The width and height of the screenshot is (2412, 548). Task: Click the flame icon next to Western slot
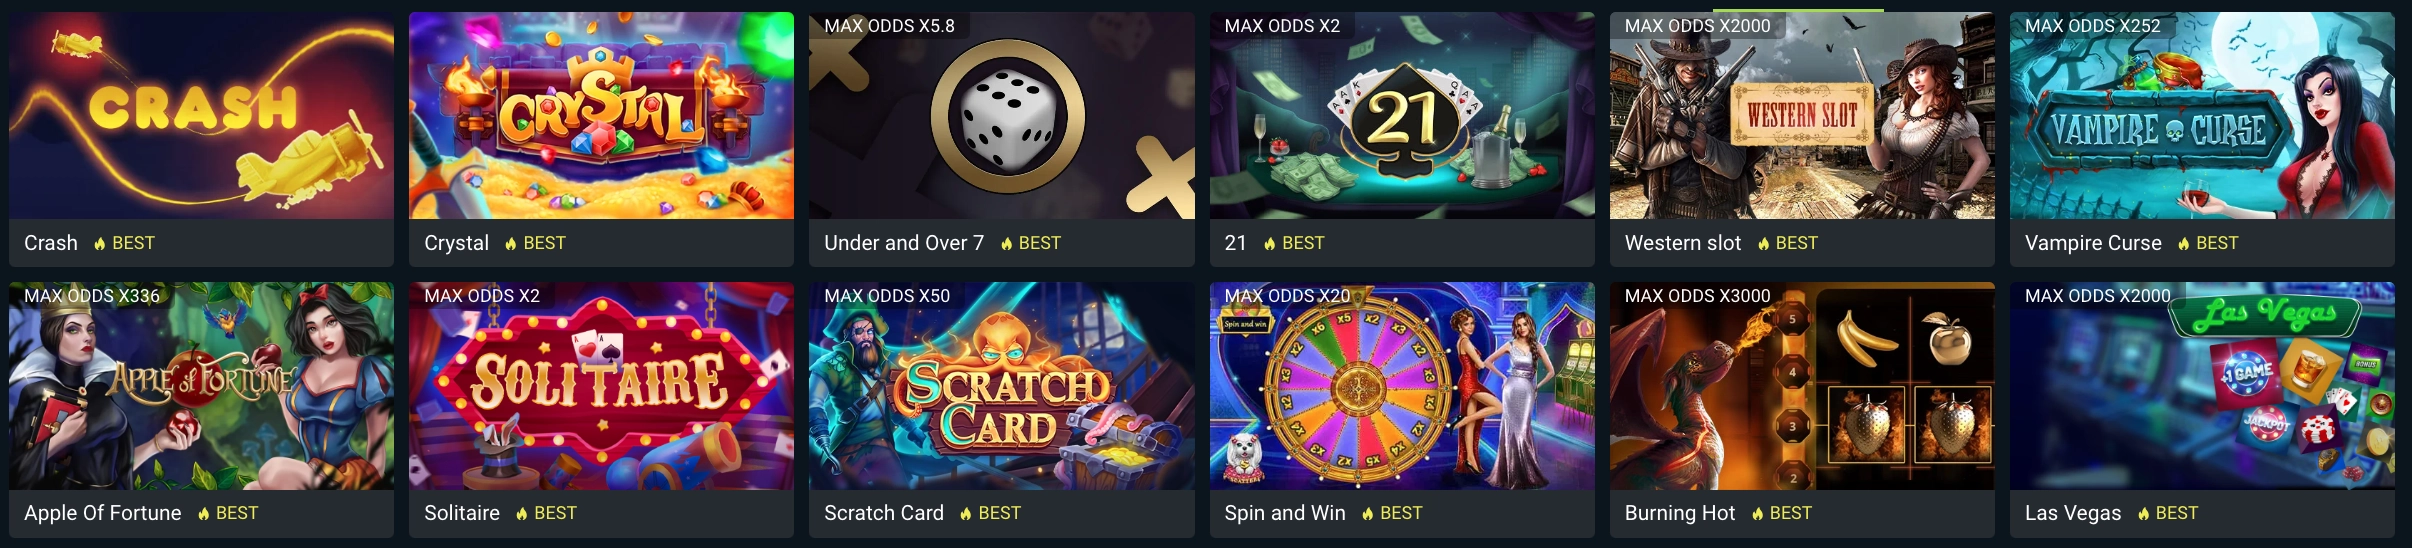pos(1763,244)
